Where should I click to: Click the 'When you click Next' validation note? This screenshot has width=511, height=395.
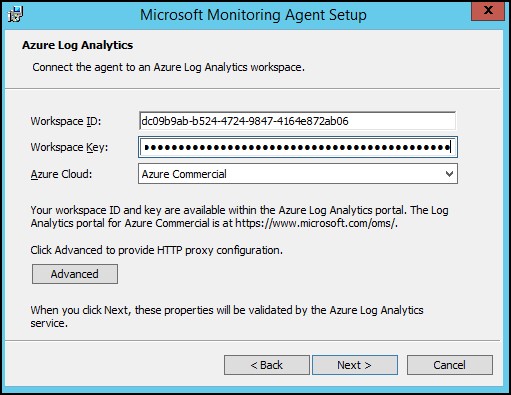click(227, 316)
